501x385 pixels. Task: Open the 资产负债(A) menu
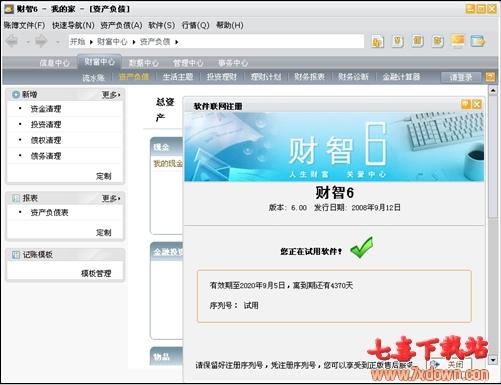[121, 25]
